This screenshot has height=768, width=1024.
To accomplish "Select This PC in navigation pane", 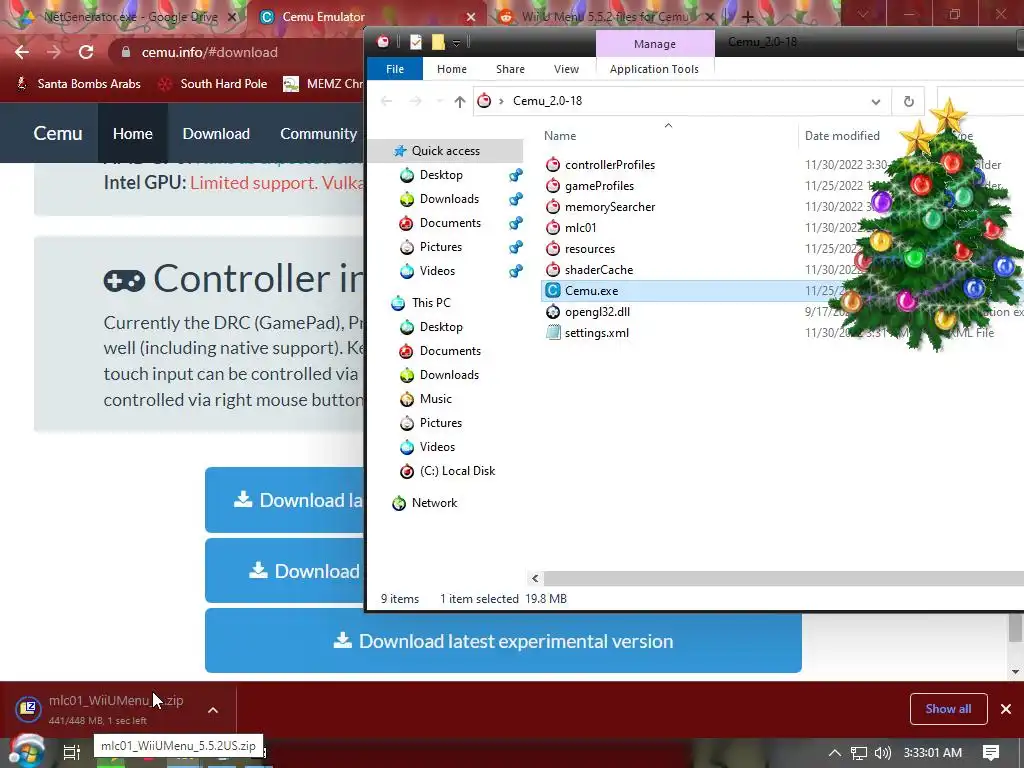I will (x=430, y=303).
